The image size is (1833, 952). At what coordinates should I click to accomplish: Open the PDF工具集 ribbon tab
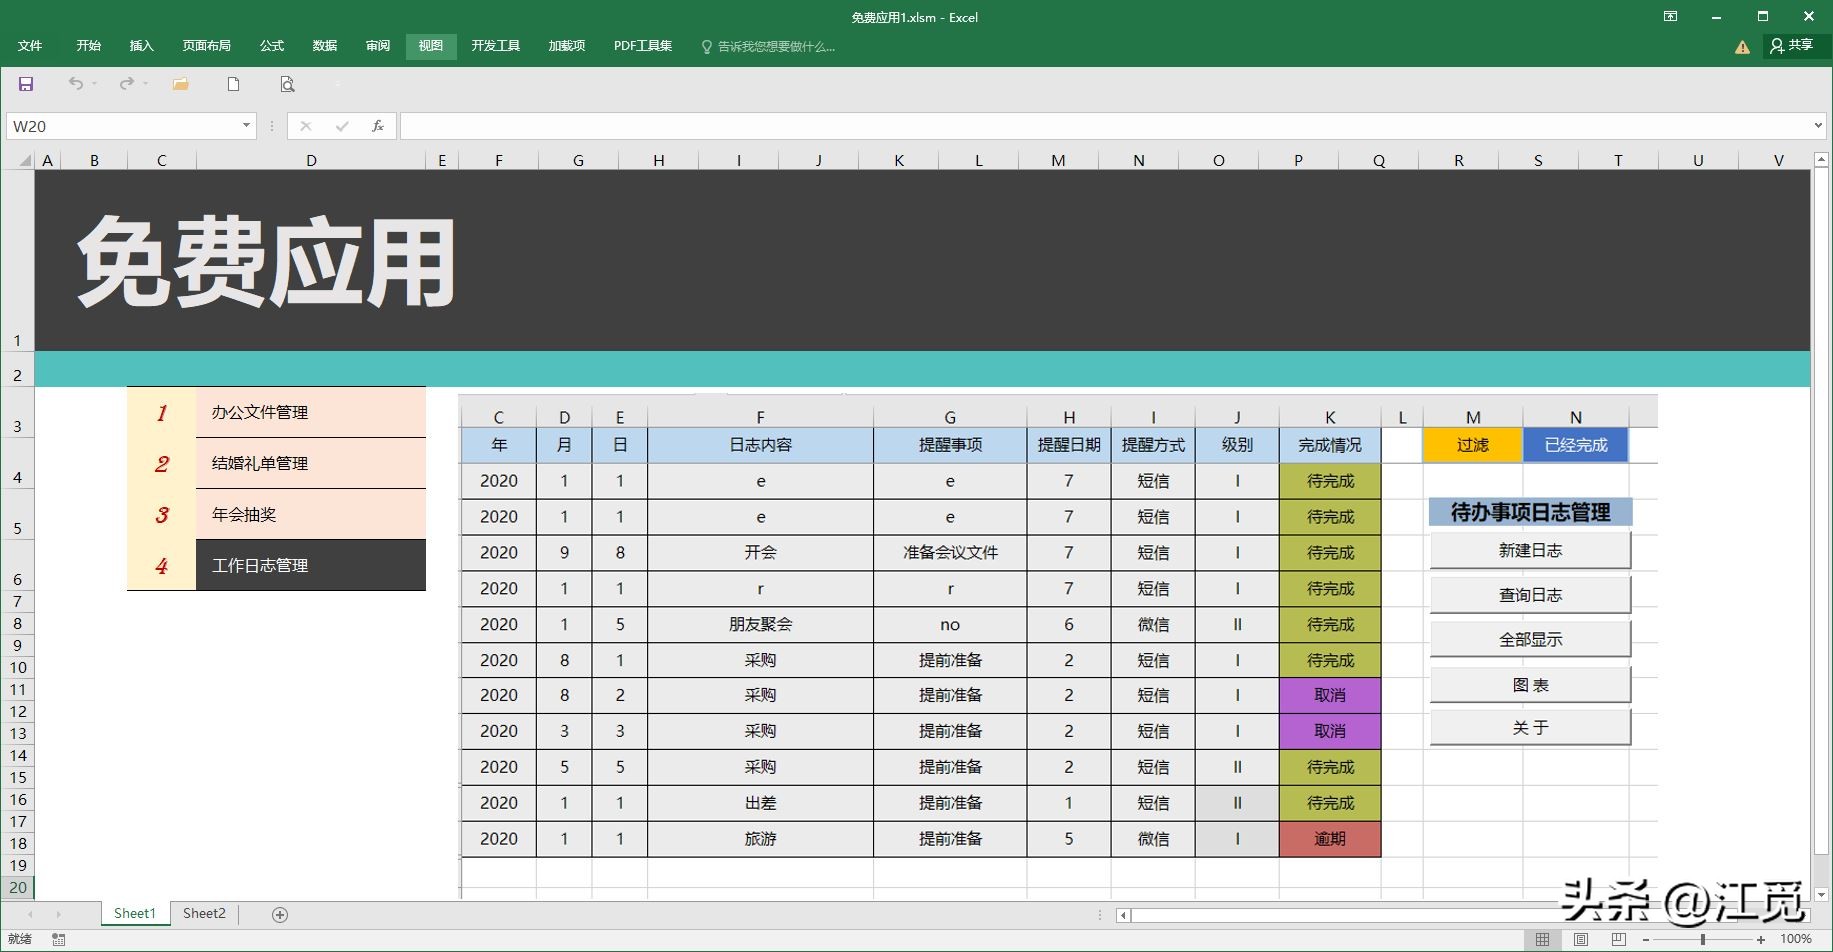coord(643,46)
